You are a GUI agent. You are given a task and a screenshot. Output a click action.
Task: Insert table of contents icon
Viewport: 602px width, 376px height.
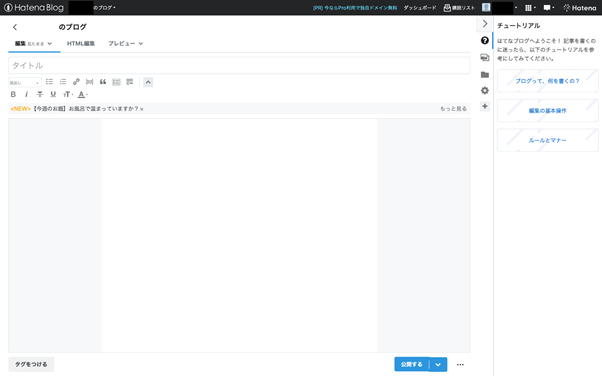tap(116, 82)
